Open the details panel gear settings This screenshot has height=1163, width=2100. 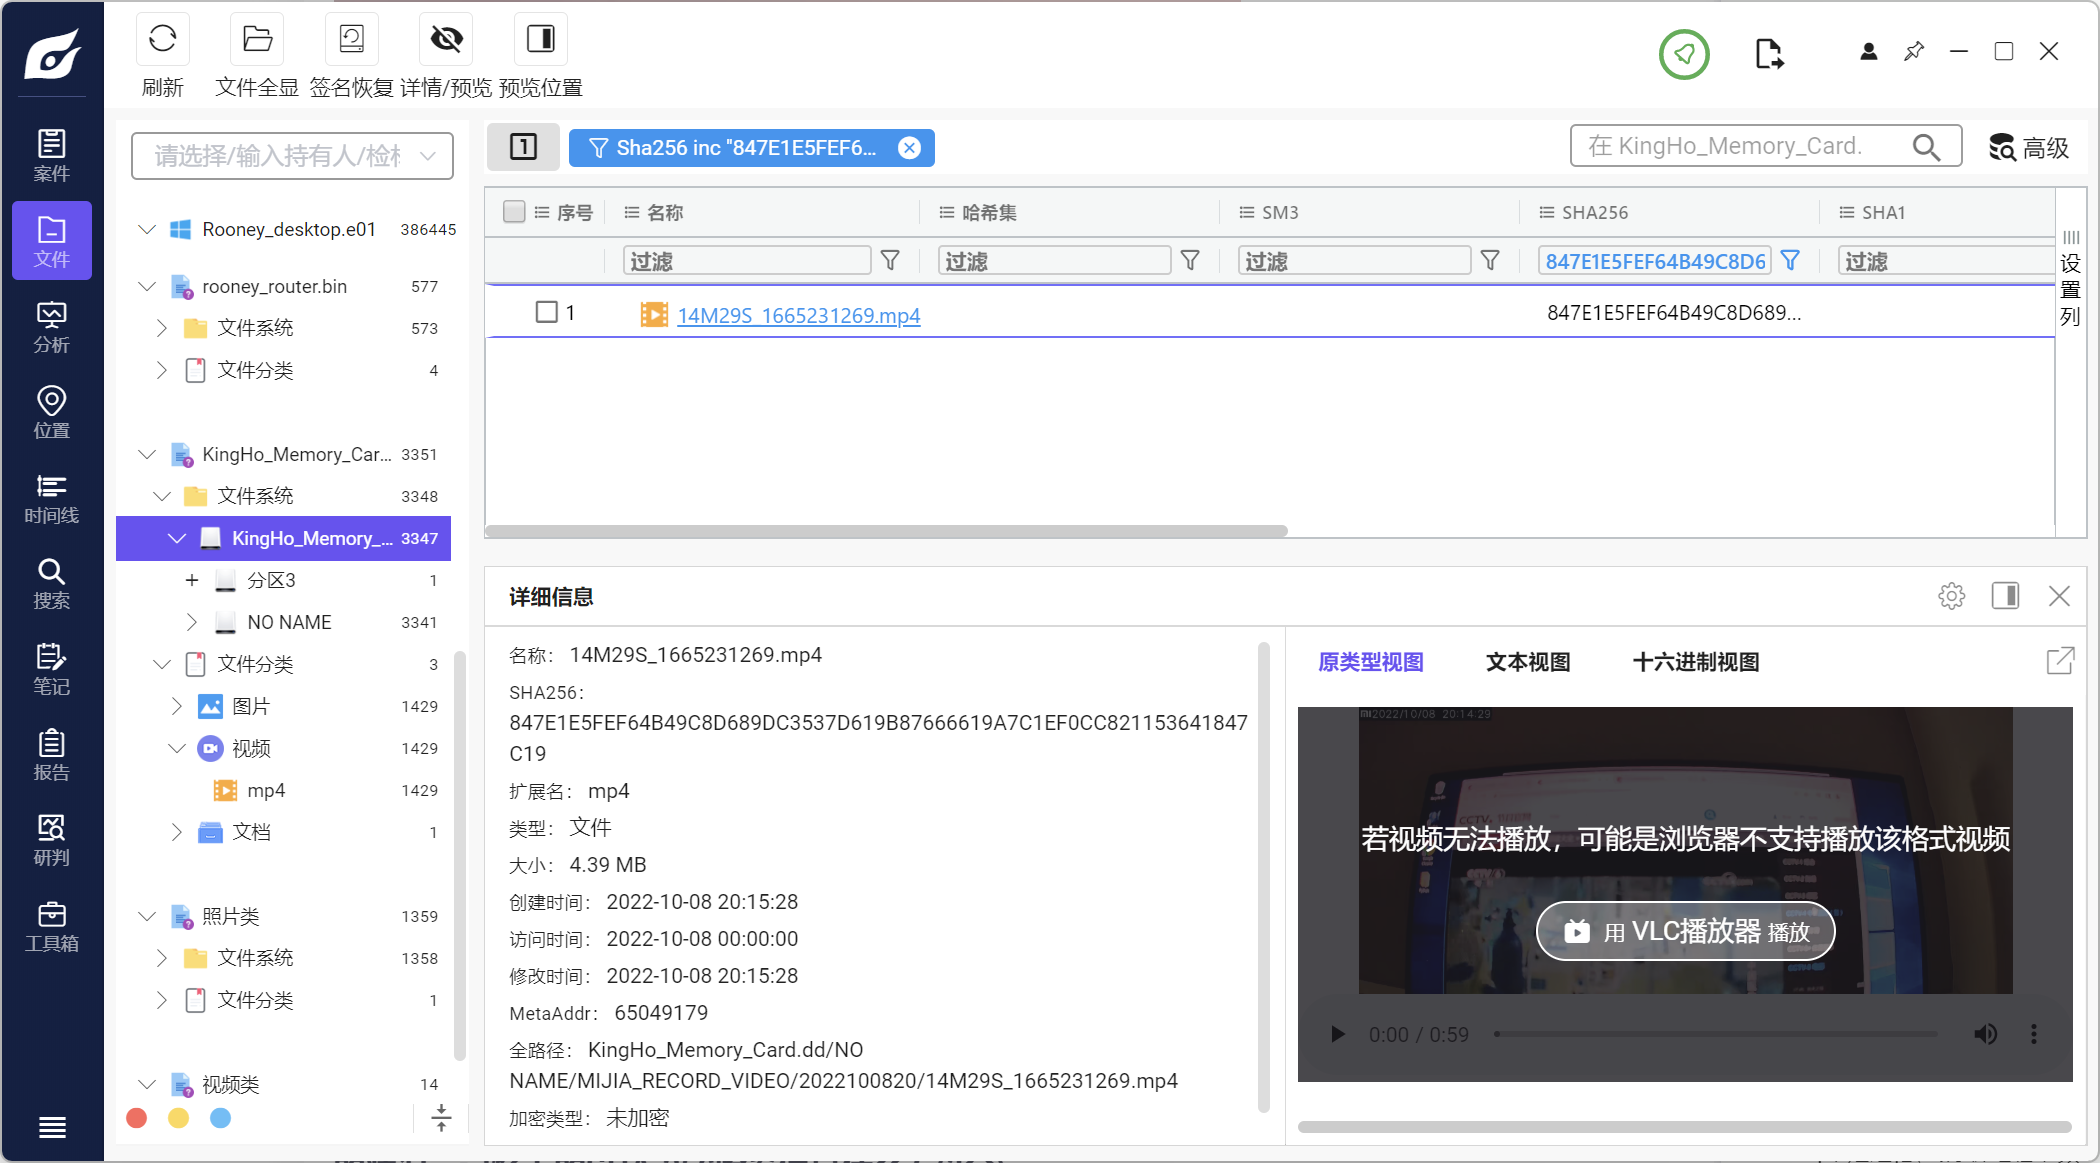coord(1951,596)
